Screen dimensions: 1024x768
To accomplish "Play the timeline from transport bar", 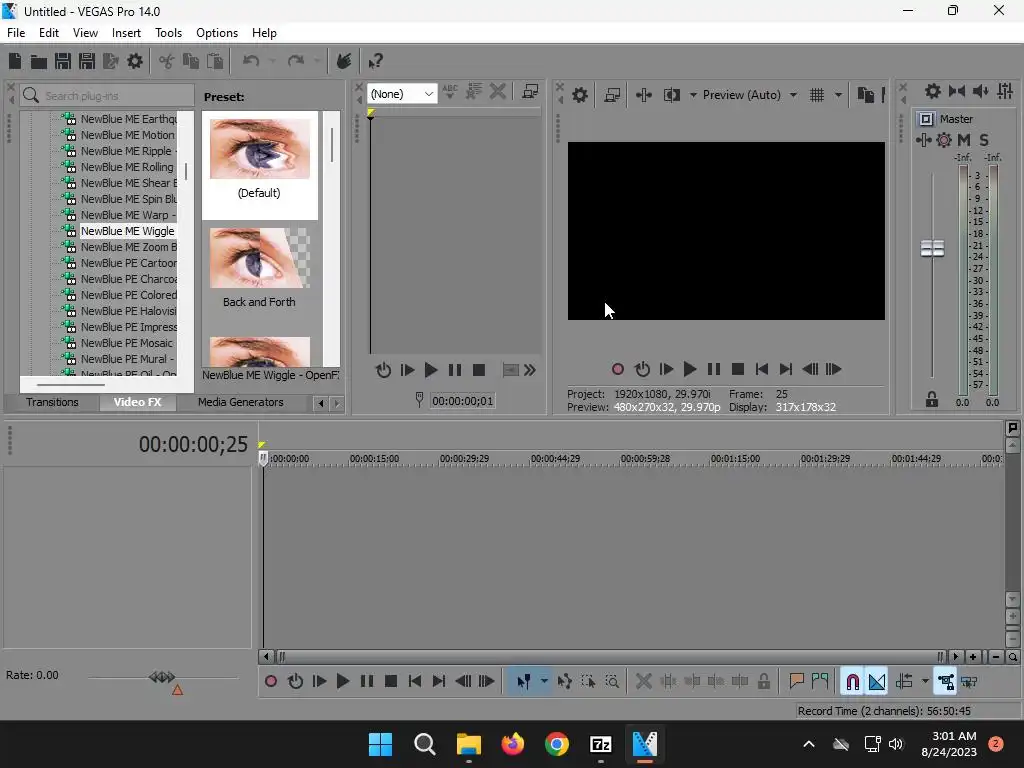I will pyautogui.click(x=342, y=682).
